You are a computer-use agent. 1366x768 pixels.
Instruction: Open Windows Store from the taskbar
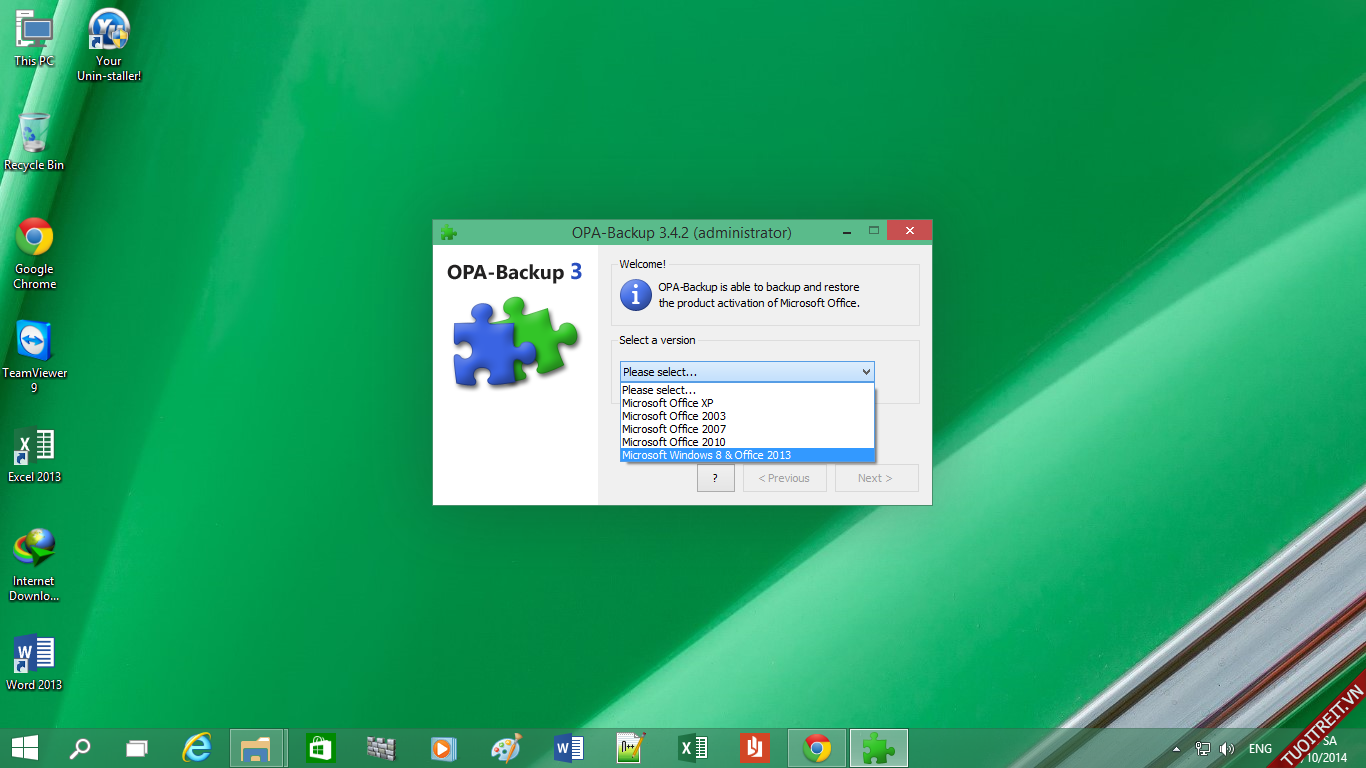pos(320,748)
